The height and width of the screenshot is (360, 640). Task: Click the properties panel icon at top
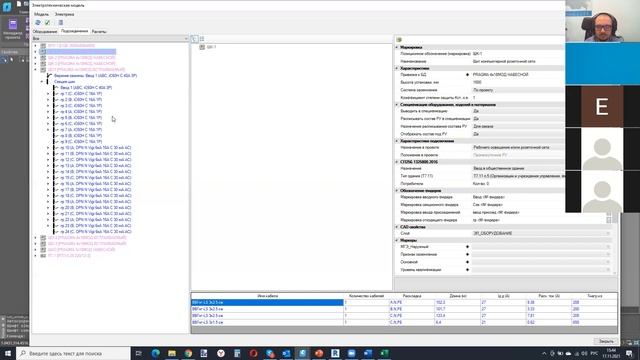pos(399,40)
